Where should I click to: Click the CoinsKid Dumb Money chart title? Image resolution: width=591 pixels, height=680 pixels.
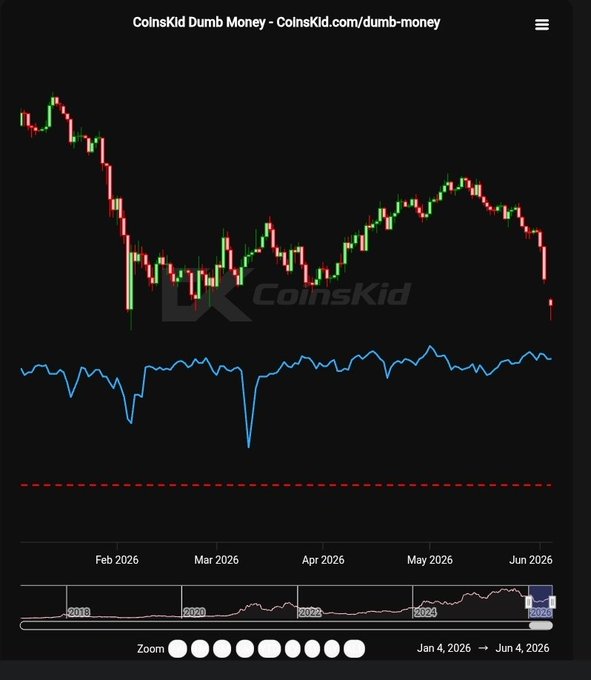[286, 22]
